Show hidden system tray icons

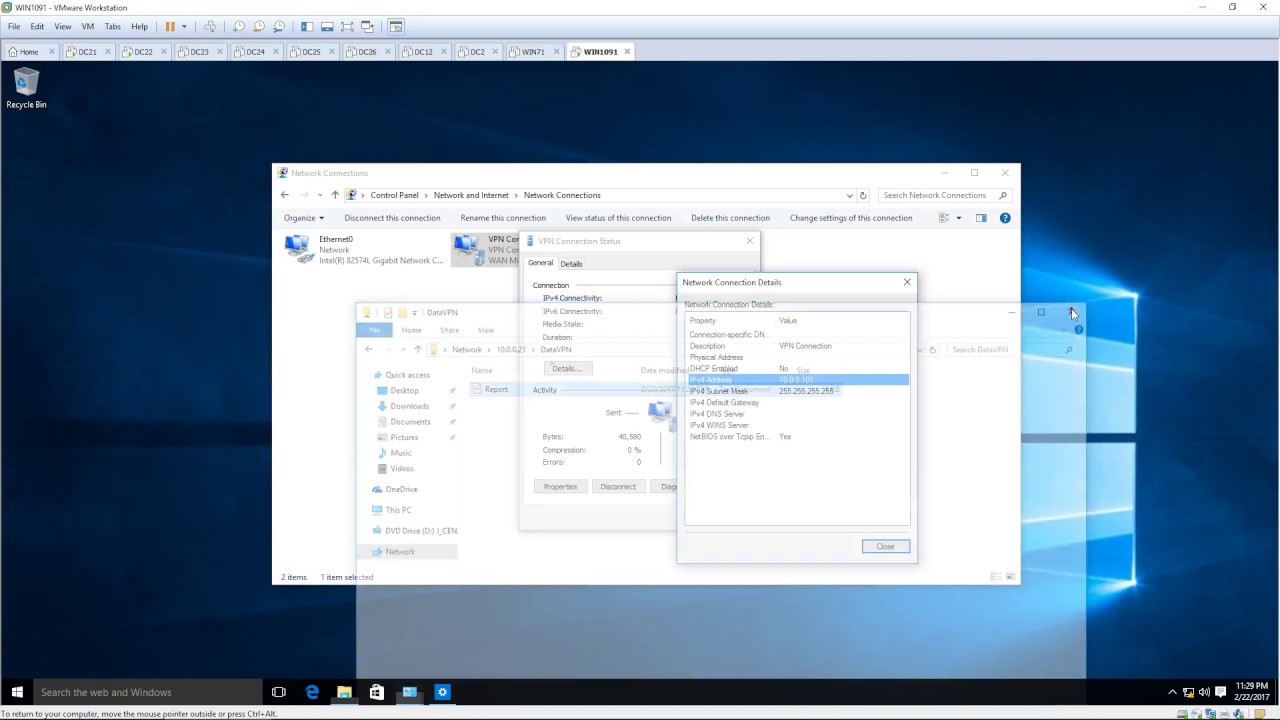(x=1172, y=692)
